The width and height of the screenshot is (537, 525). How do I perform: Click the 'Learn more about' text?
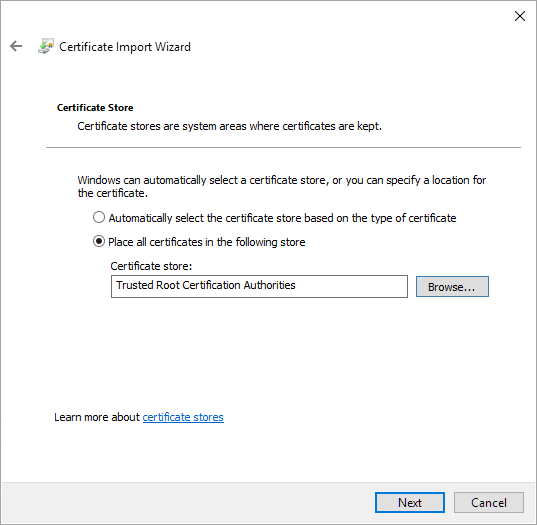pyautogui.click(x=97, y=417)
